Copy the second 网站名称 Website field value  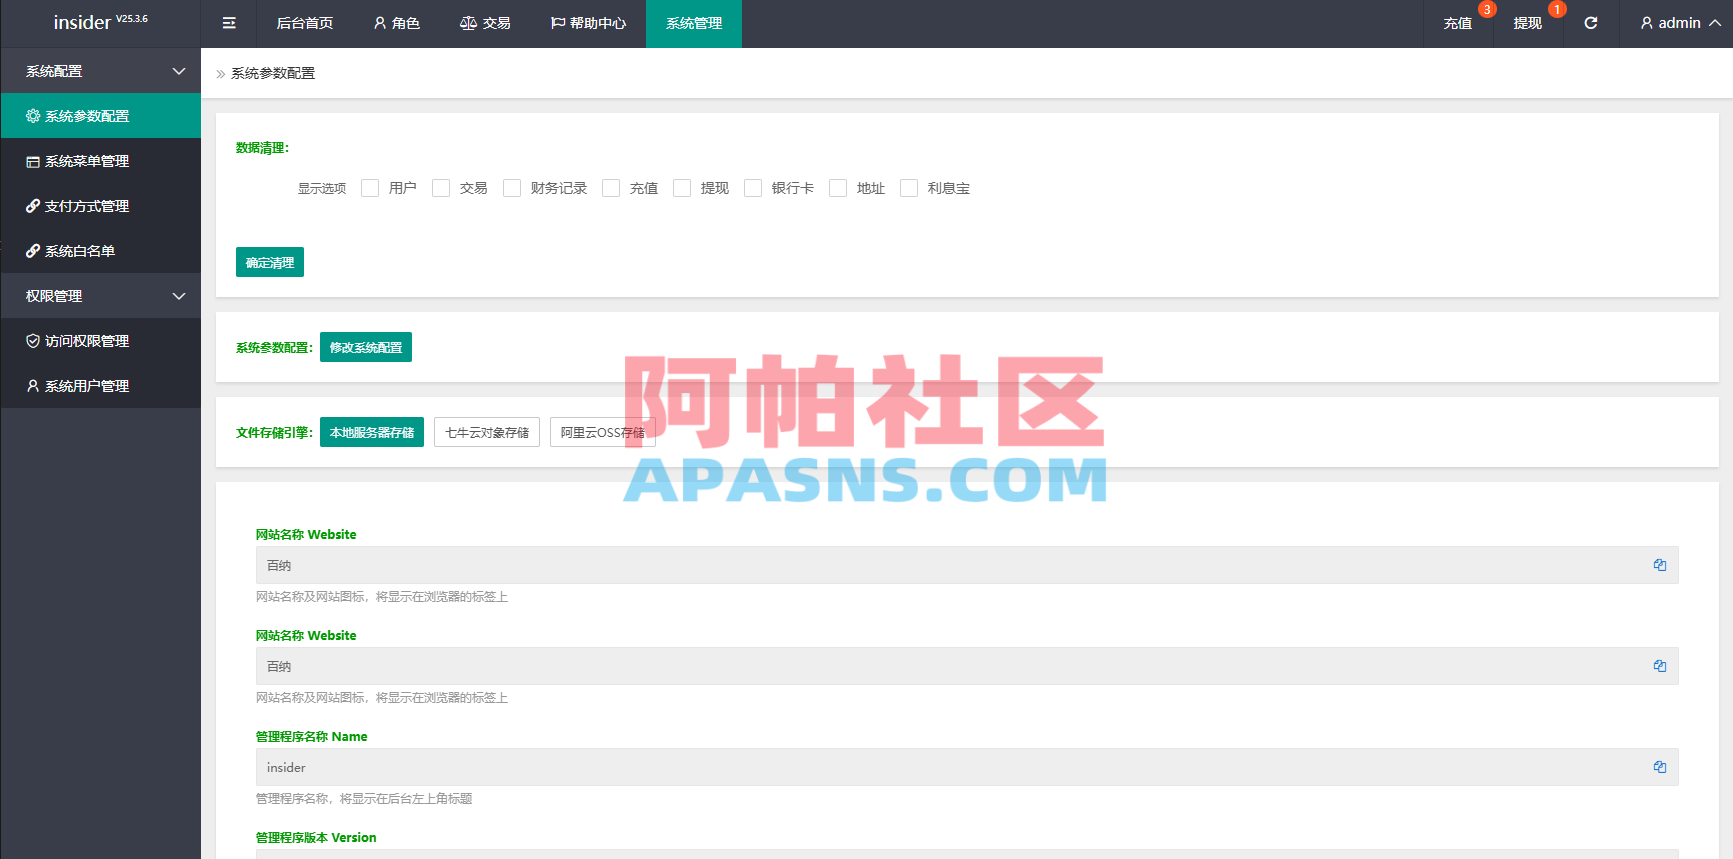1660,666
